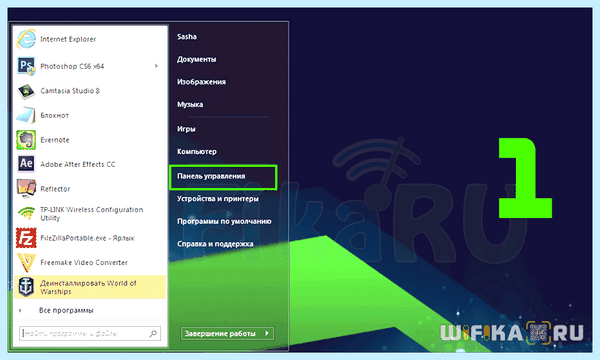Click World of Warships uninstall icon
Viewport: 600px width, 360px height.
click(x=26, y=287)
